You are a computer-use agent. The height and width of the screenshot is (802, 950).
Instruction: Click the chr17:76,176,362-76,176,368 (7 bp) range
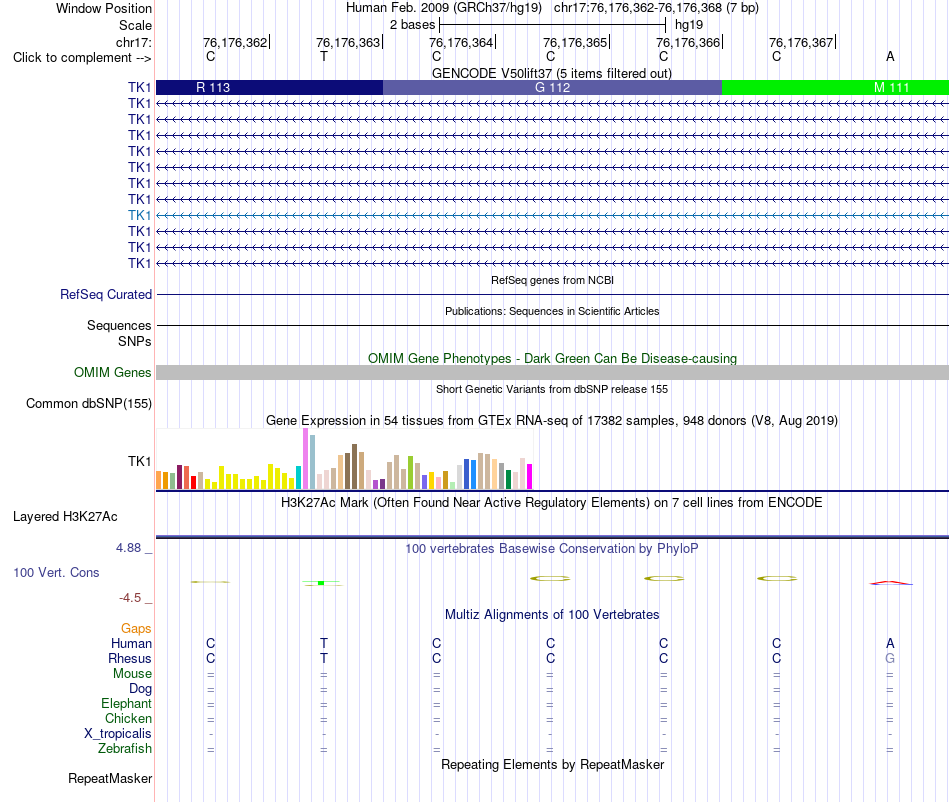tap(656, 8)
